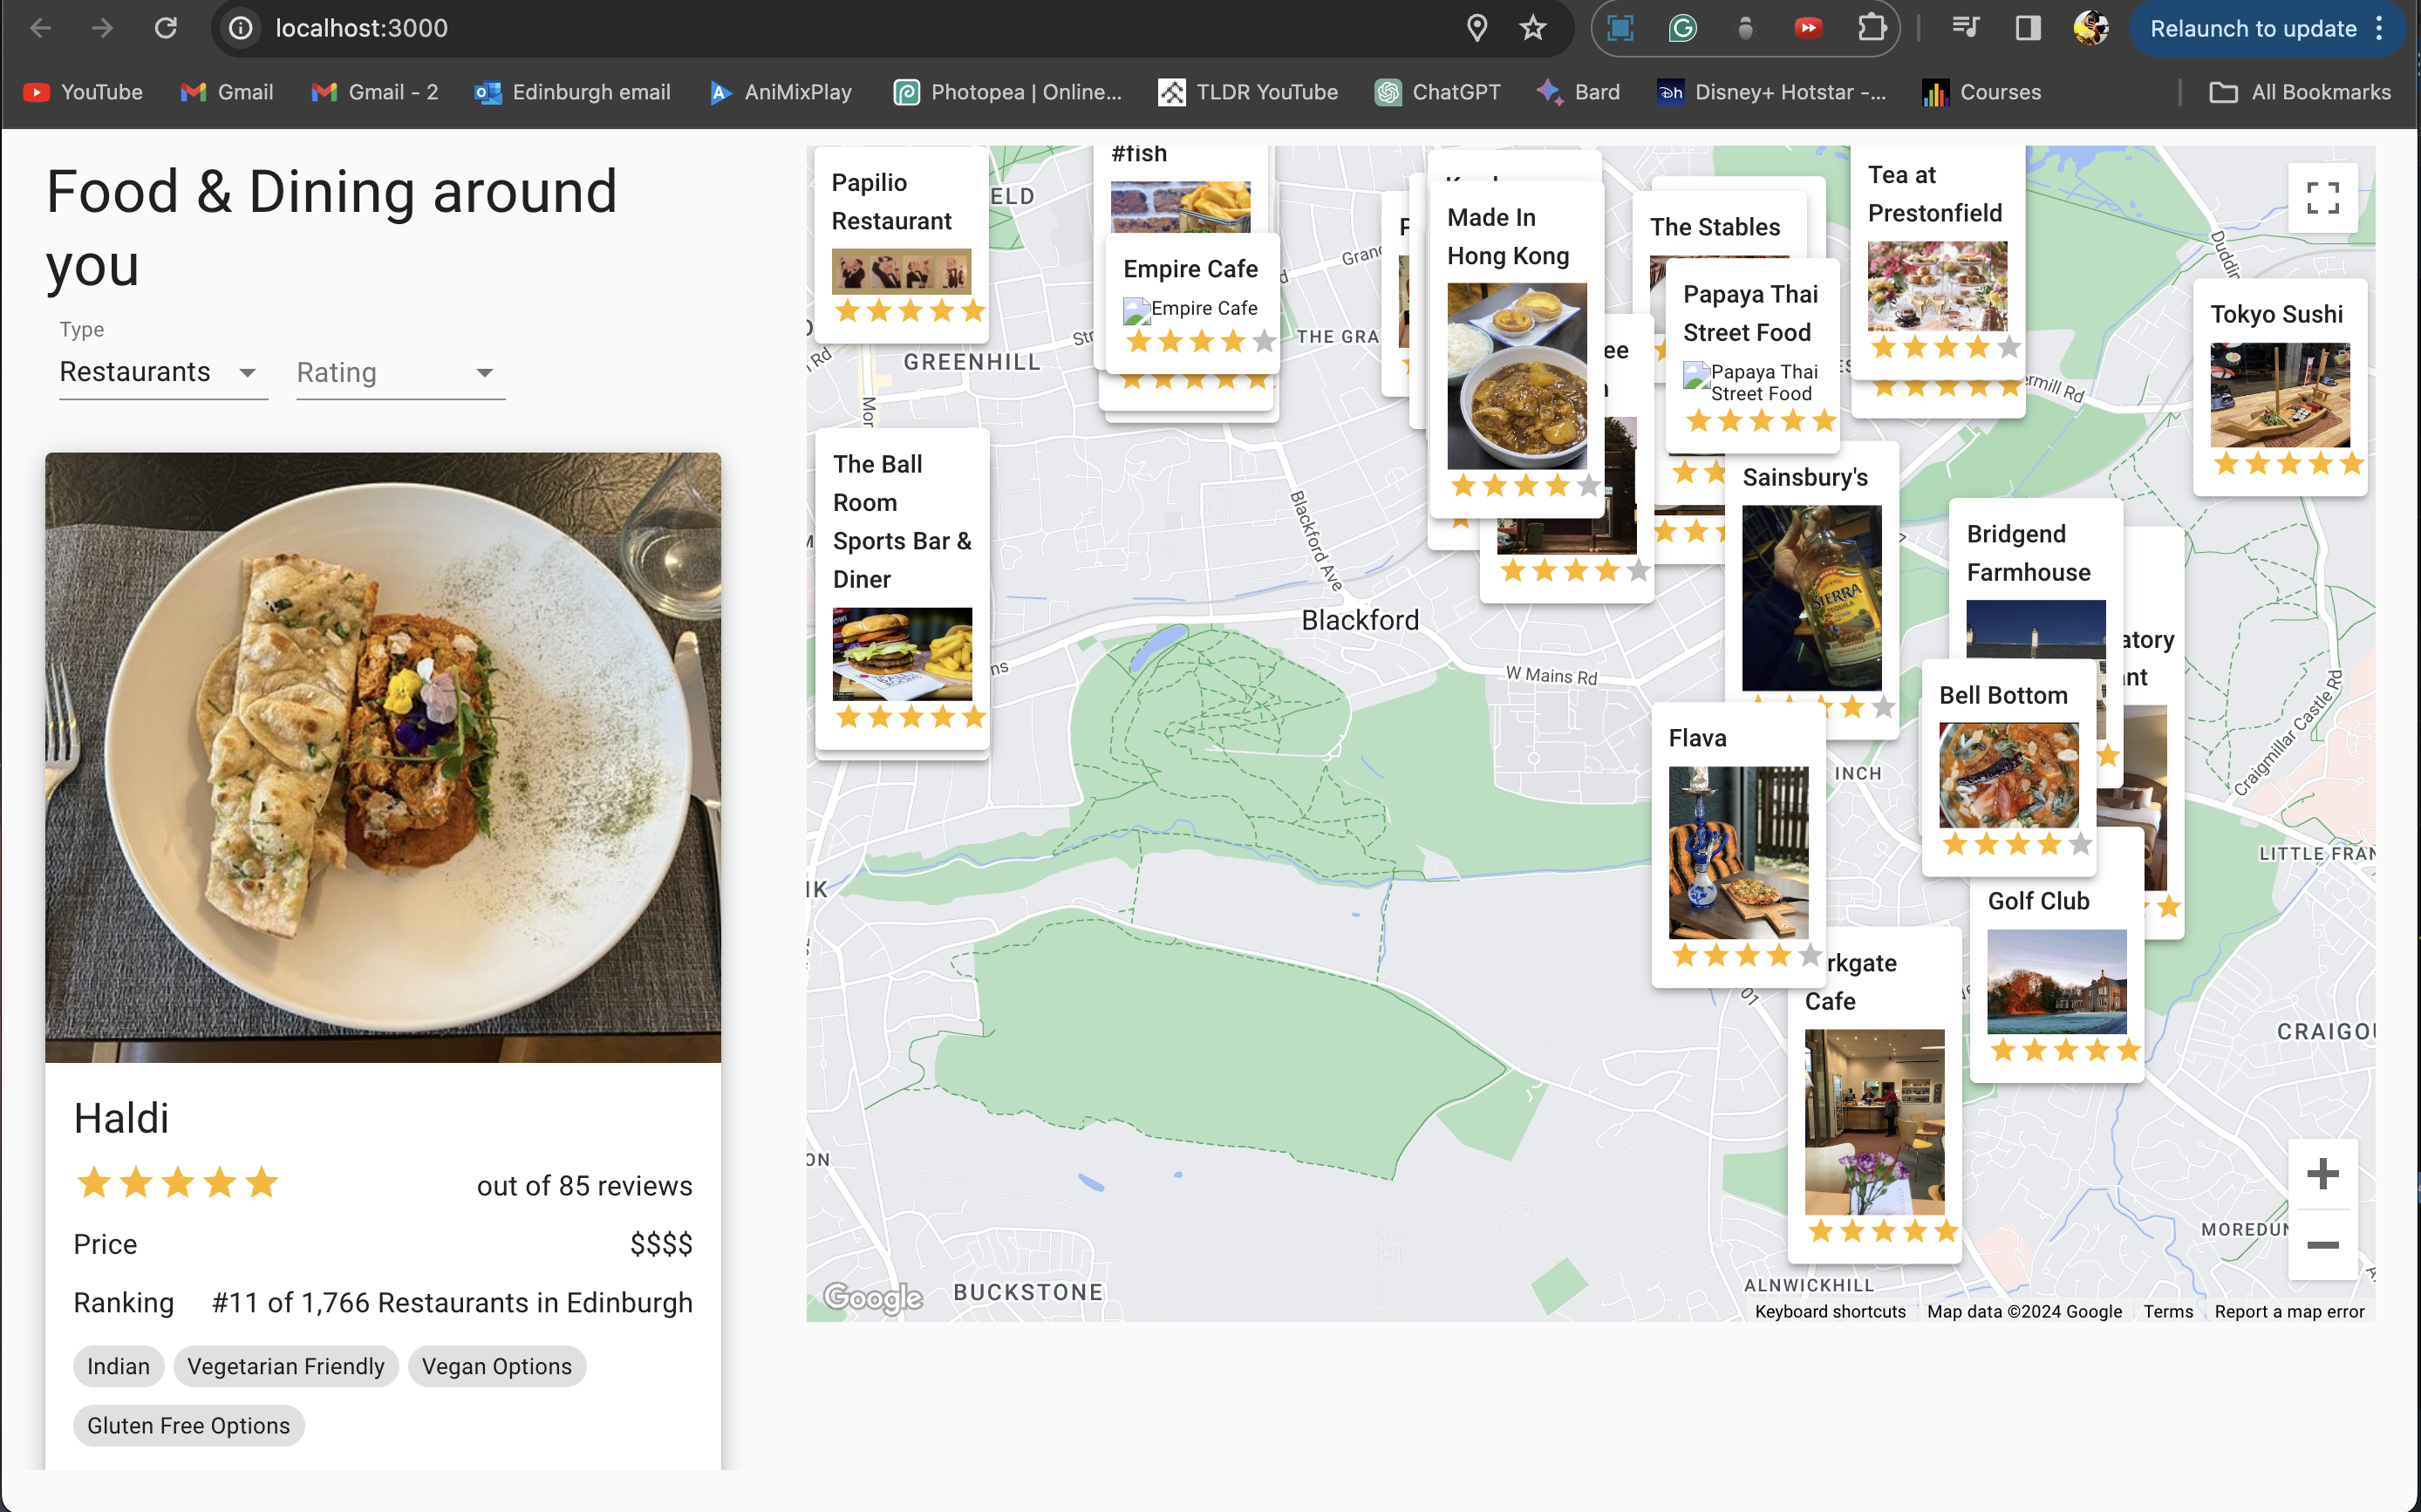Viewport: 2421px width, 1512px height.
Task: Open the Grammarly extension icon
Action: (1683, 28)
